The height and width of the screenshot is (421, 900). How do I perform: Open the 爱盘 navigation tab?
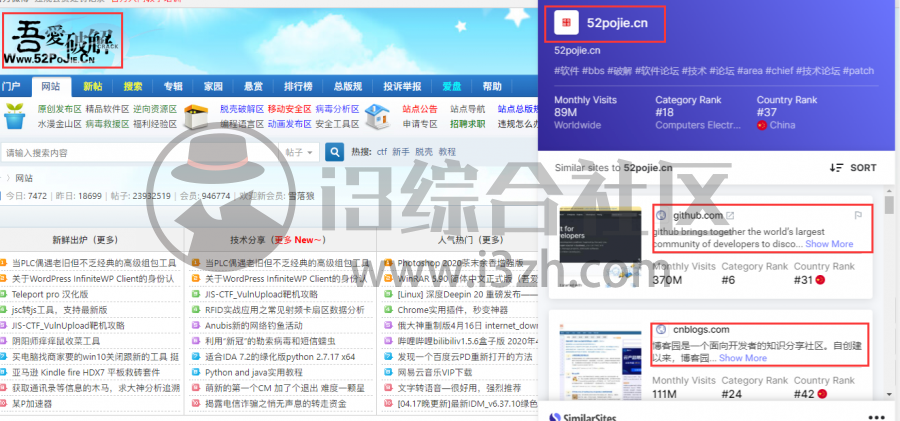pyautogui.click(x=452, y=87)
